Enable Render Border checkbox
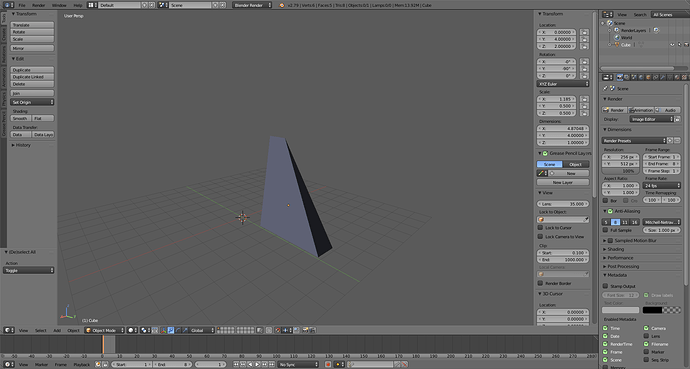This screenshot has height=369, width=690. 540,283
